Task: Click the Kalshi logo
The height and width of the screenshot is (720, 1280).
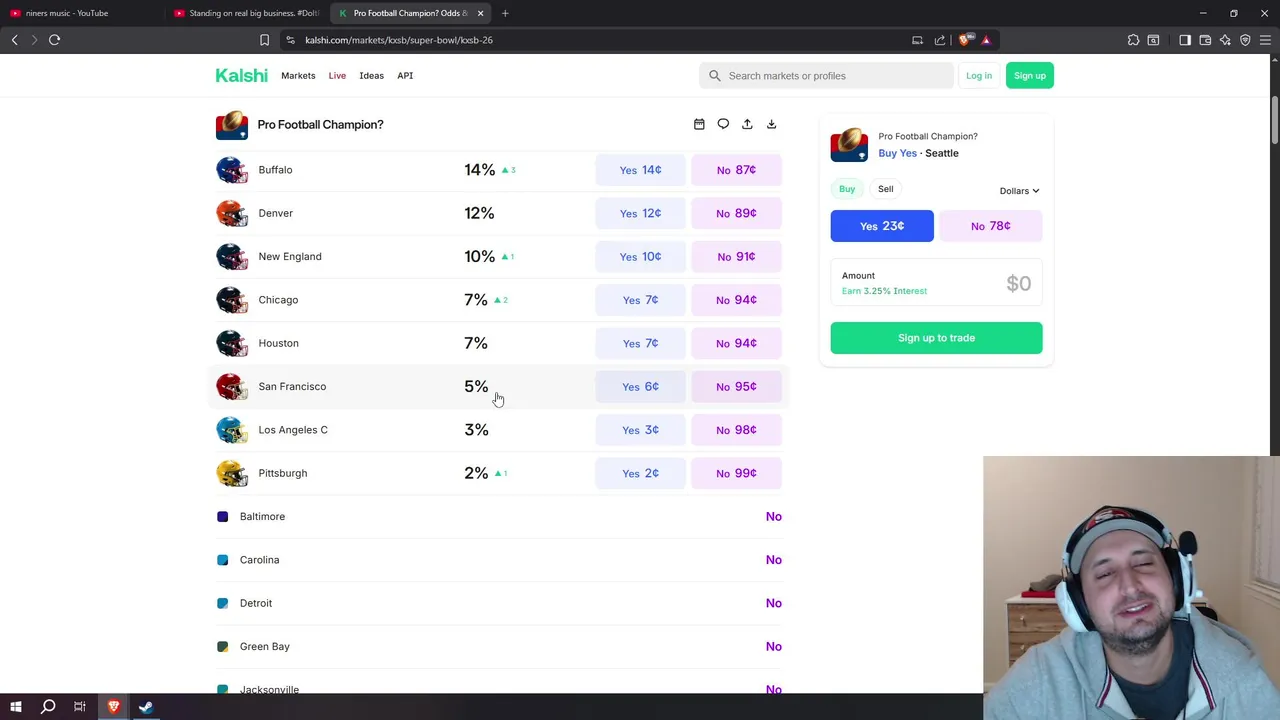Action: (x=241, y=76)
